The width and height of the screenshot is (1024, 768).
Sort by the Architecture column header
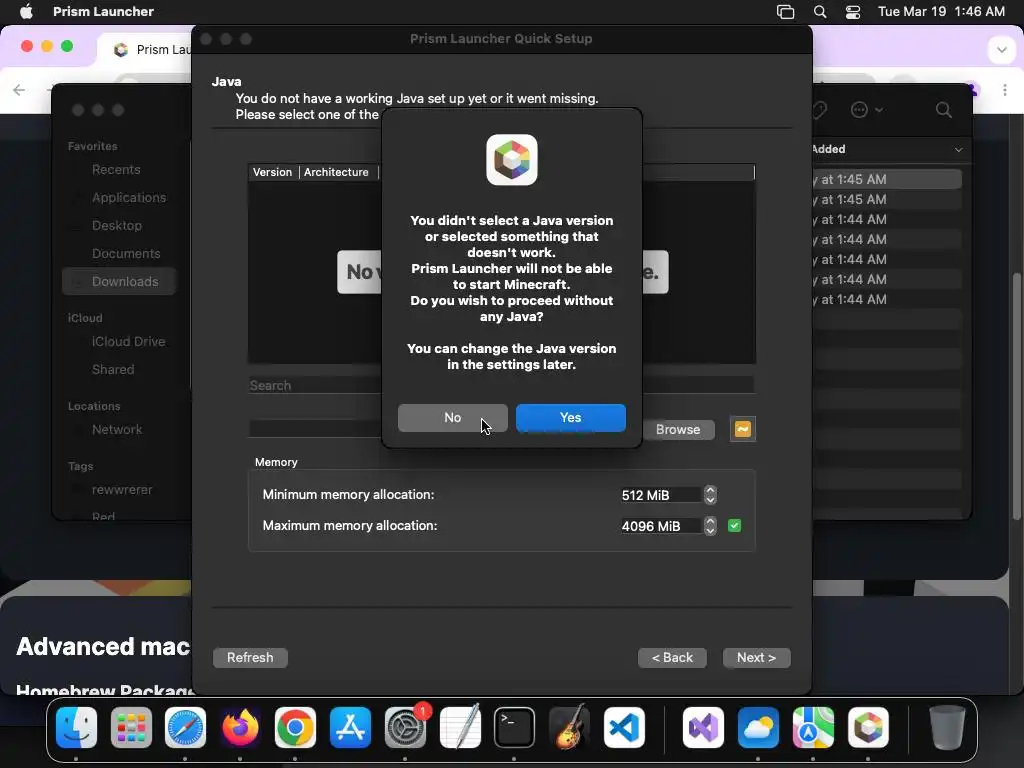(336, 172)
